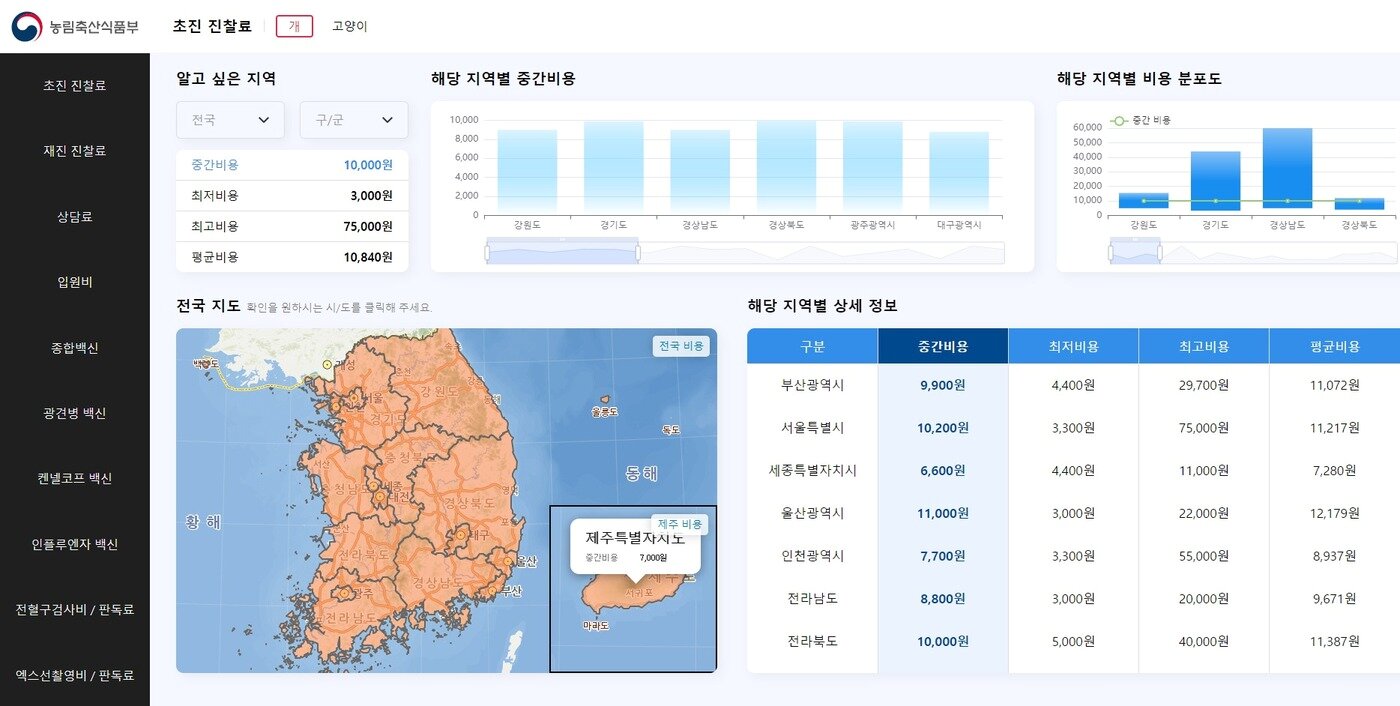Switch to the 고양이 (cat) tab
The height and width of the screenshot is (706, 1400).
point(351,26)
